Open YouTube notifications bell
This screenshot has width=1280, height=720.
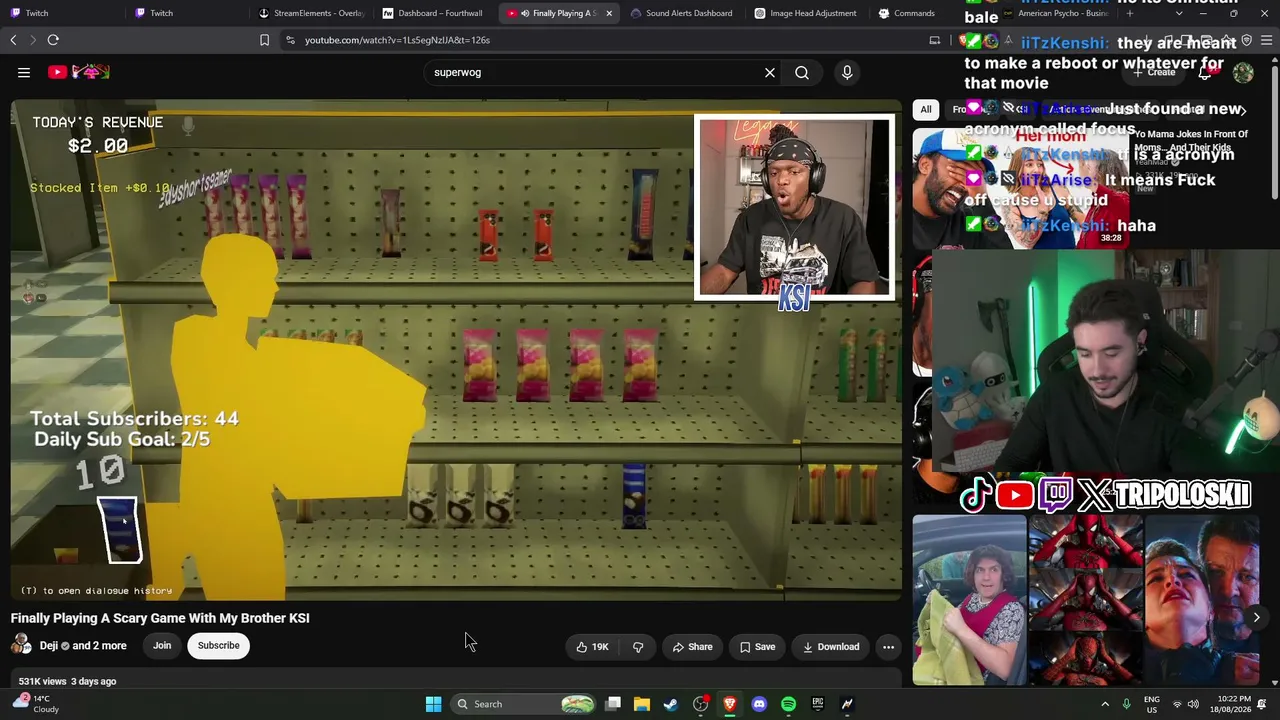1205,72
